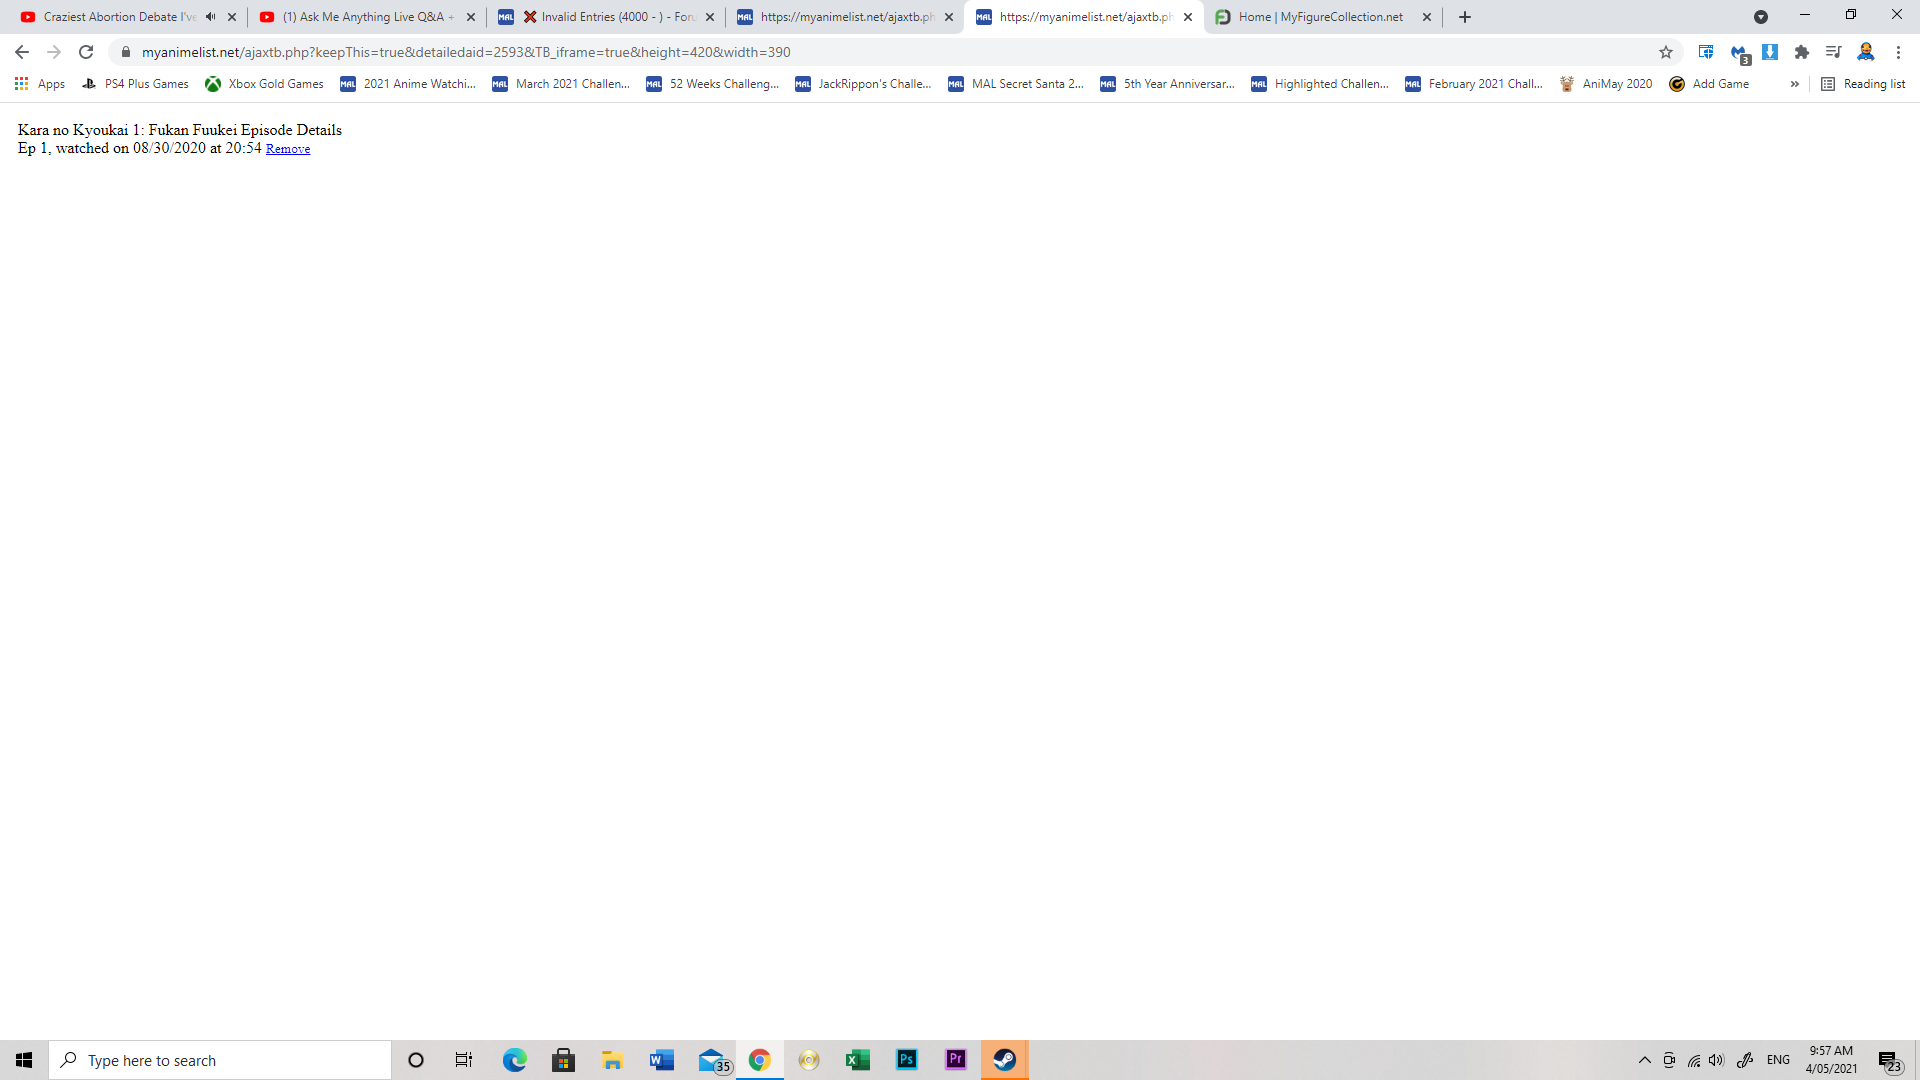This screenshot has width=1920, height=1080.
Task: Go back to previous page
Action: [22, 52]
